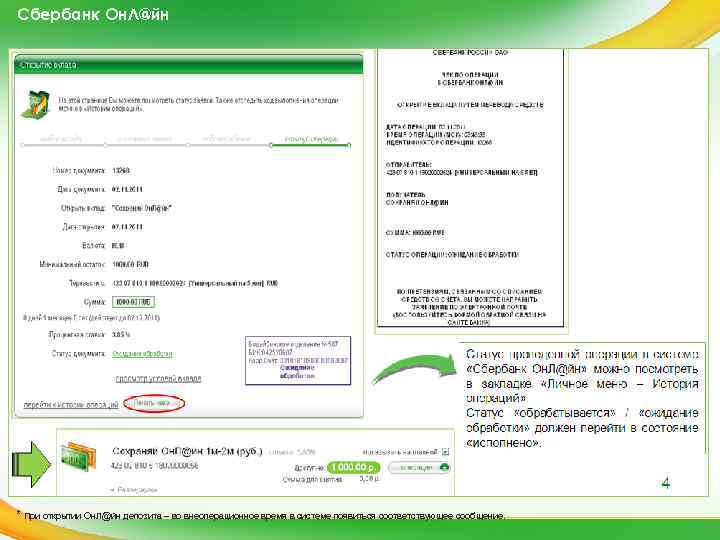The image size is (720, 540).
Task: Click the boxed sum field 1000.00 RUB
Action: tap(134, 302)
